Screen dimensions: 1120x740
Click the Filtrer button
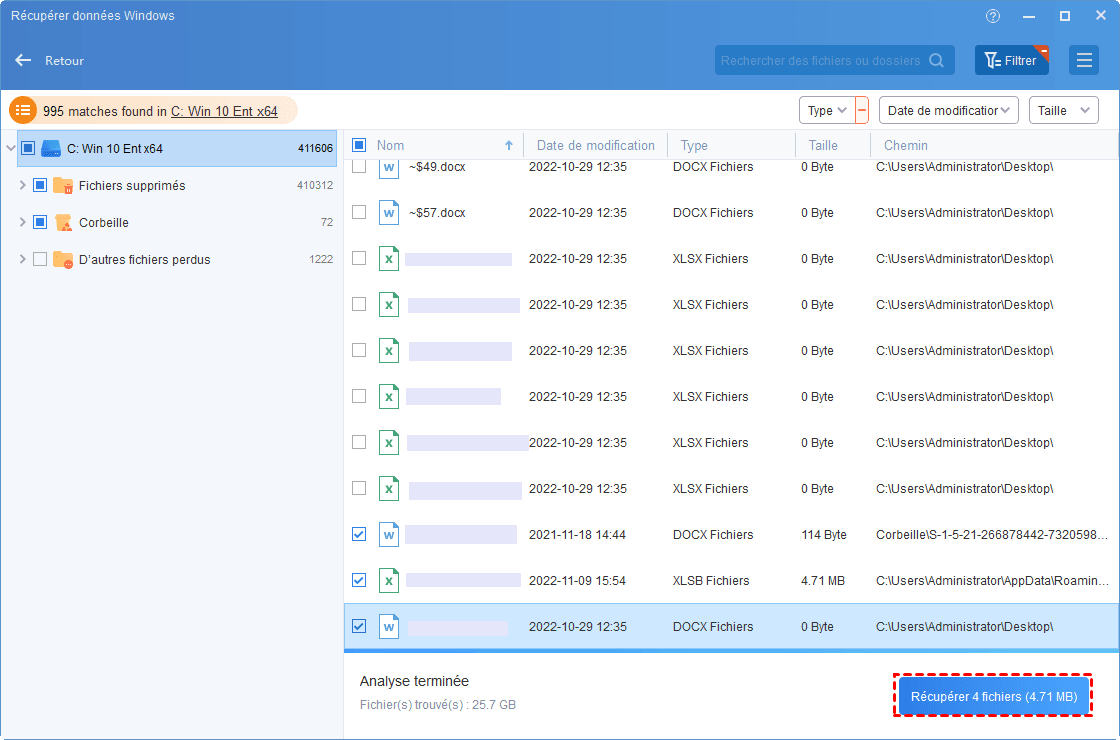(1011, 60)
